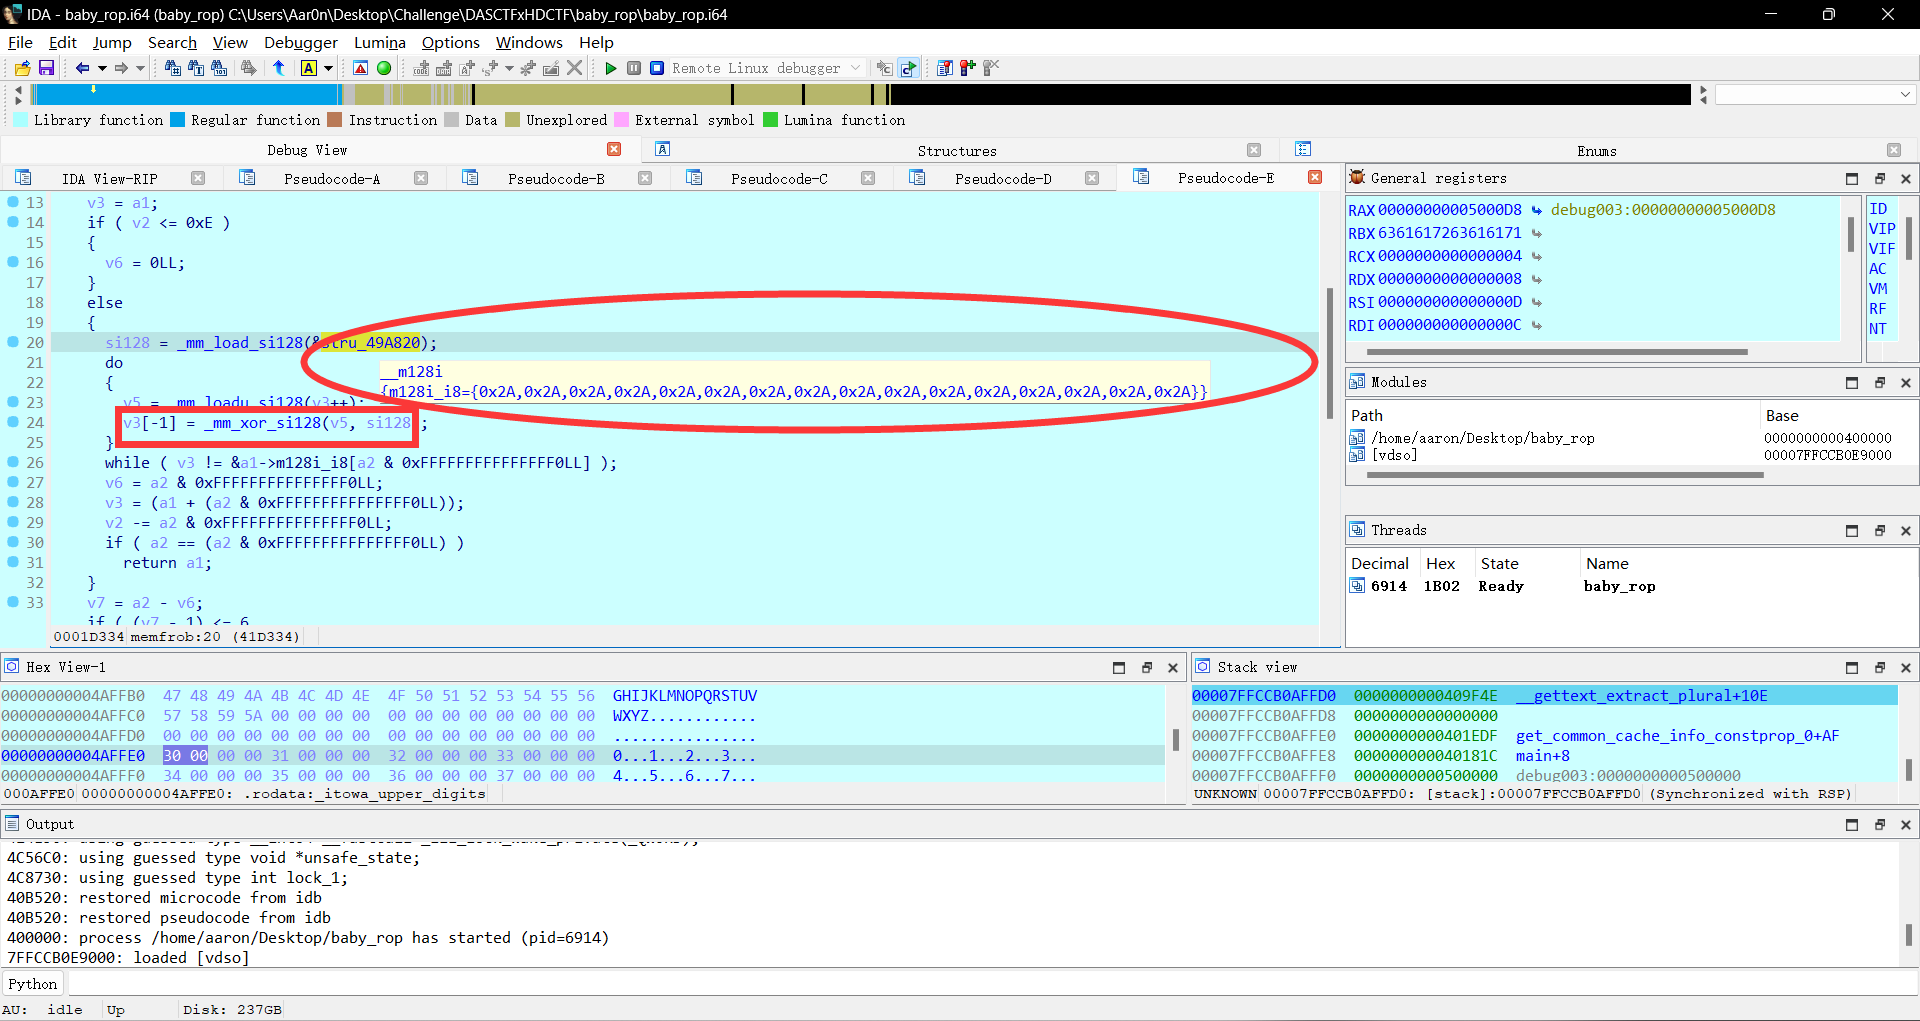Click the open file toolbar icon
Viewport: 1920px width, 1021px height.
[x=22, y=68]
